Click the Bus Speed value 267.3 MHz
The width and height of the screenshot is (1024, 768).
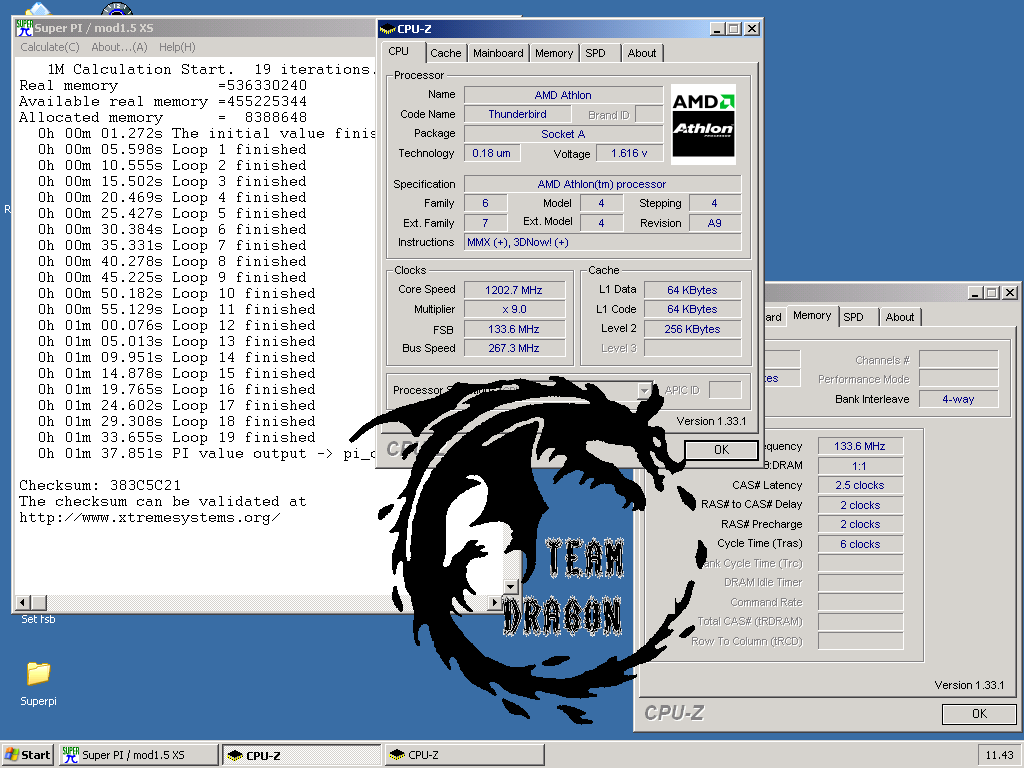pyautogui.click(x=514, y=348)
